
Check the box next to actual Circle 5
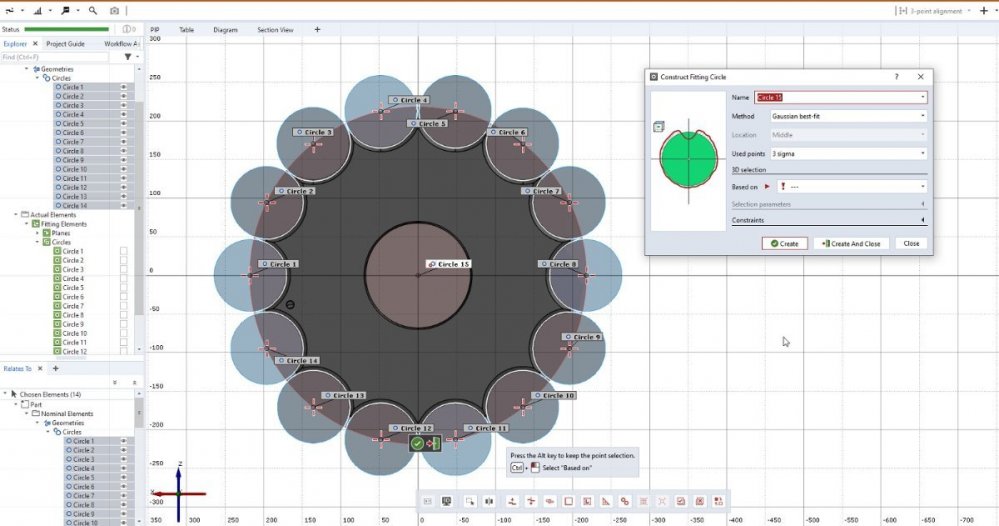point(124,288)
